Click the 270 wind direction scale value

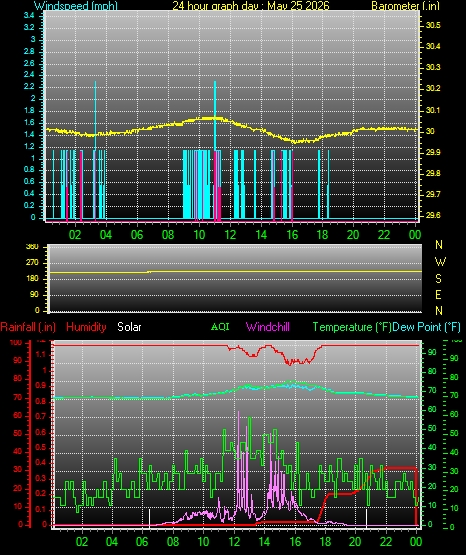coord(32,263)
